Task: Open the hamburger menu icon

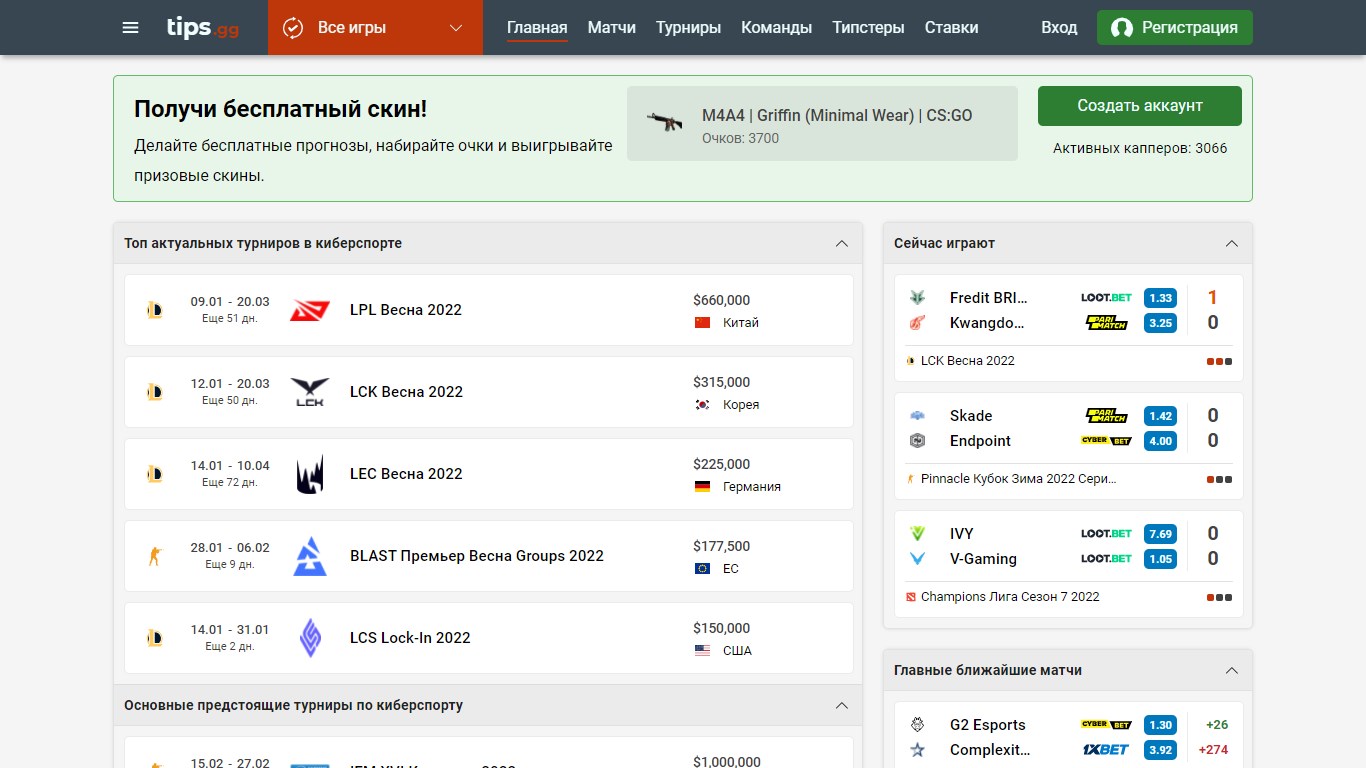Action: coord(130,28)
